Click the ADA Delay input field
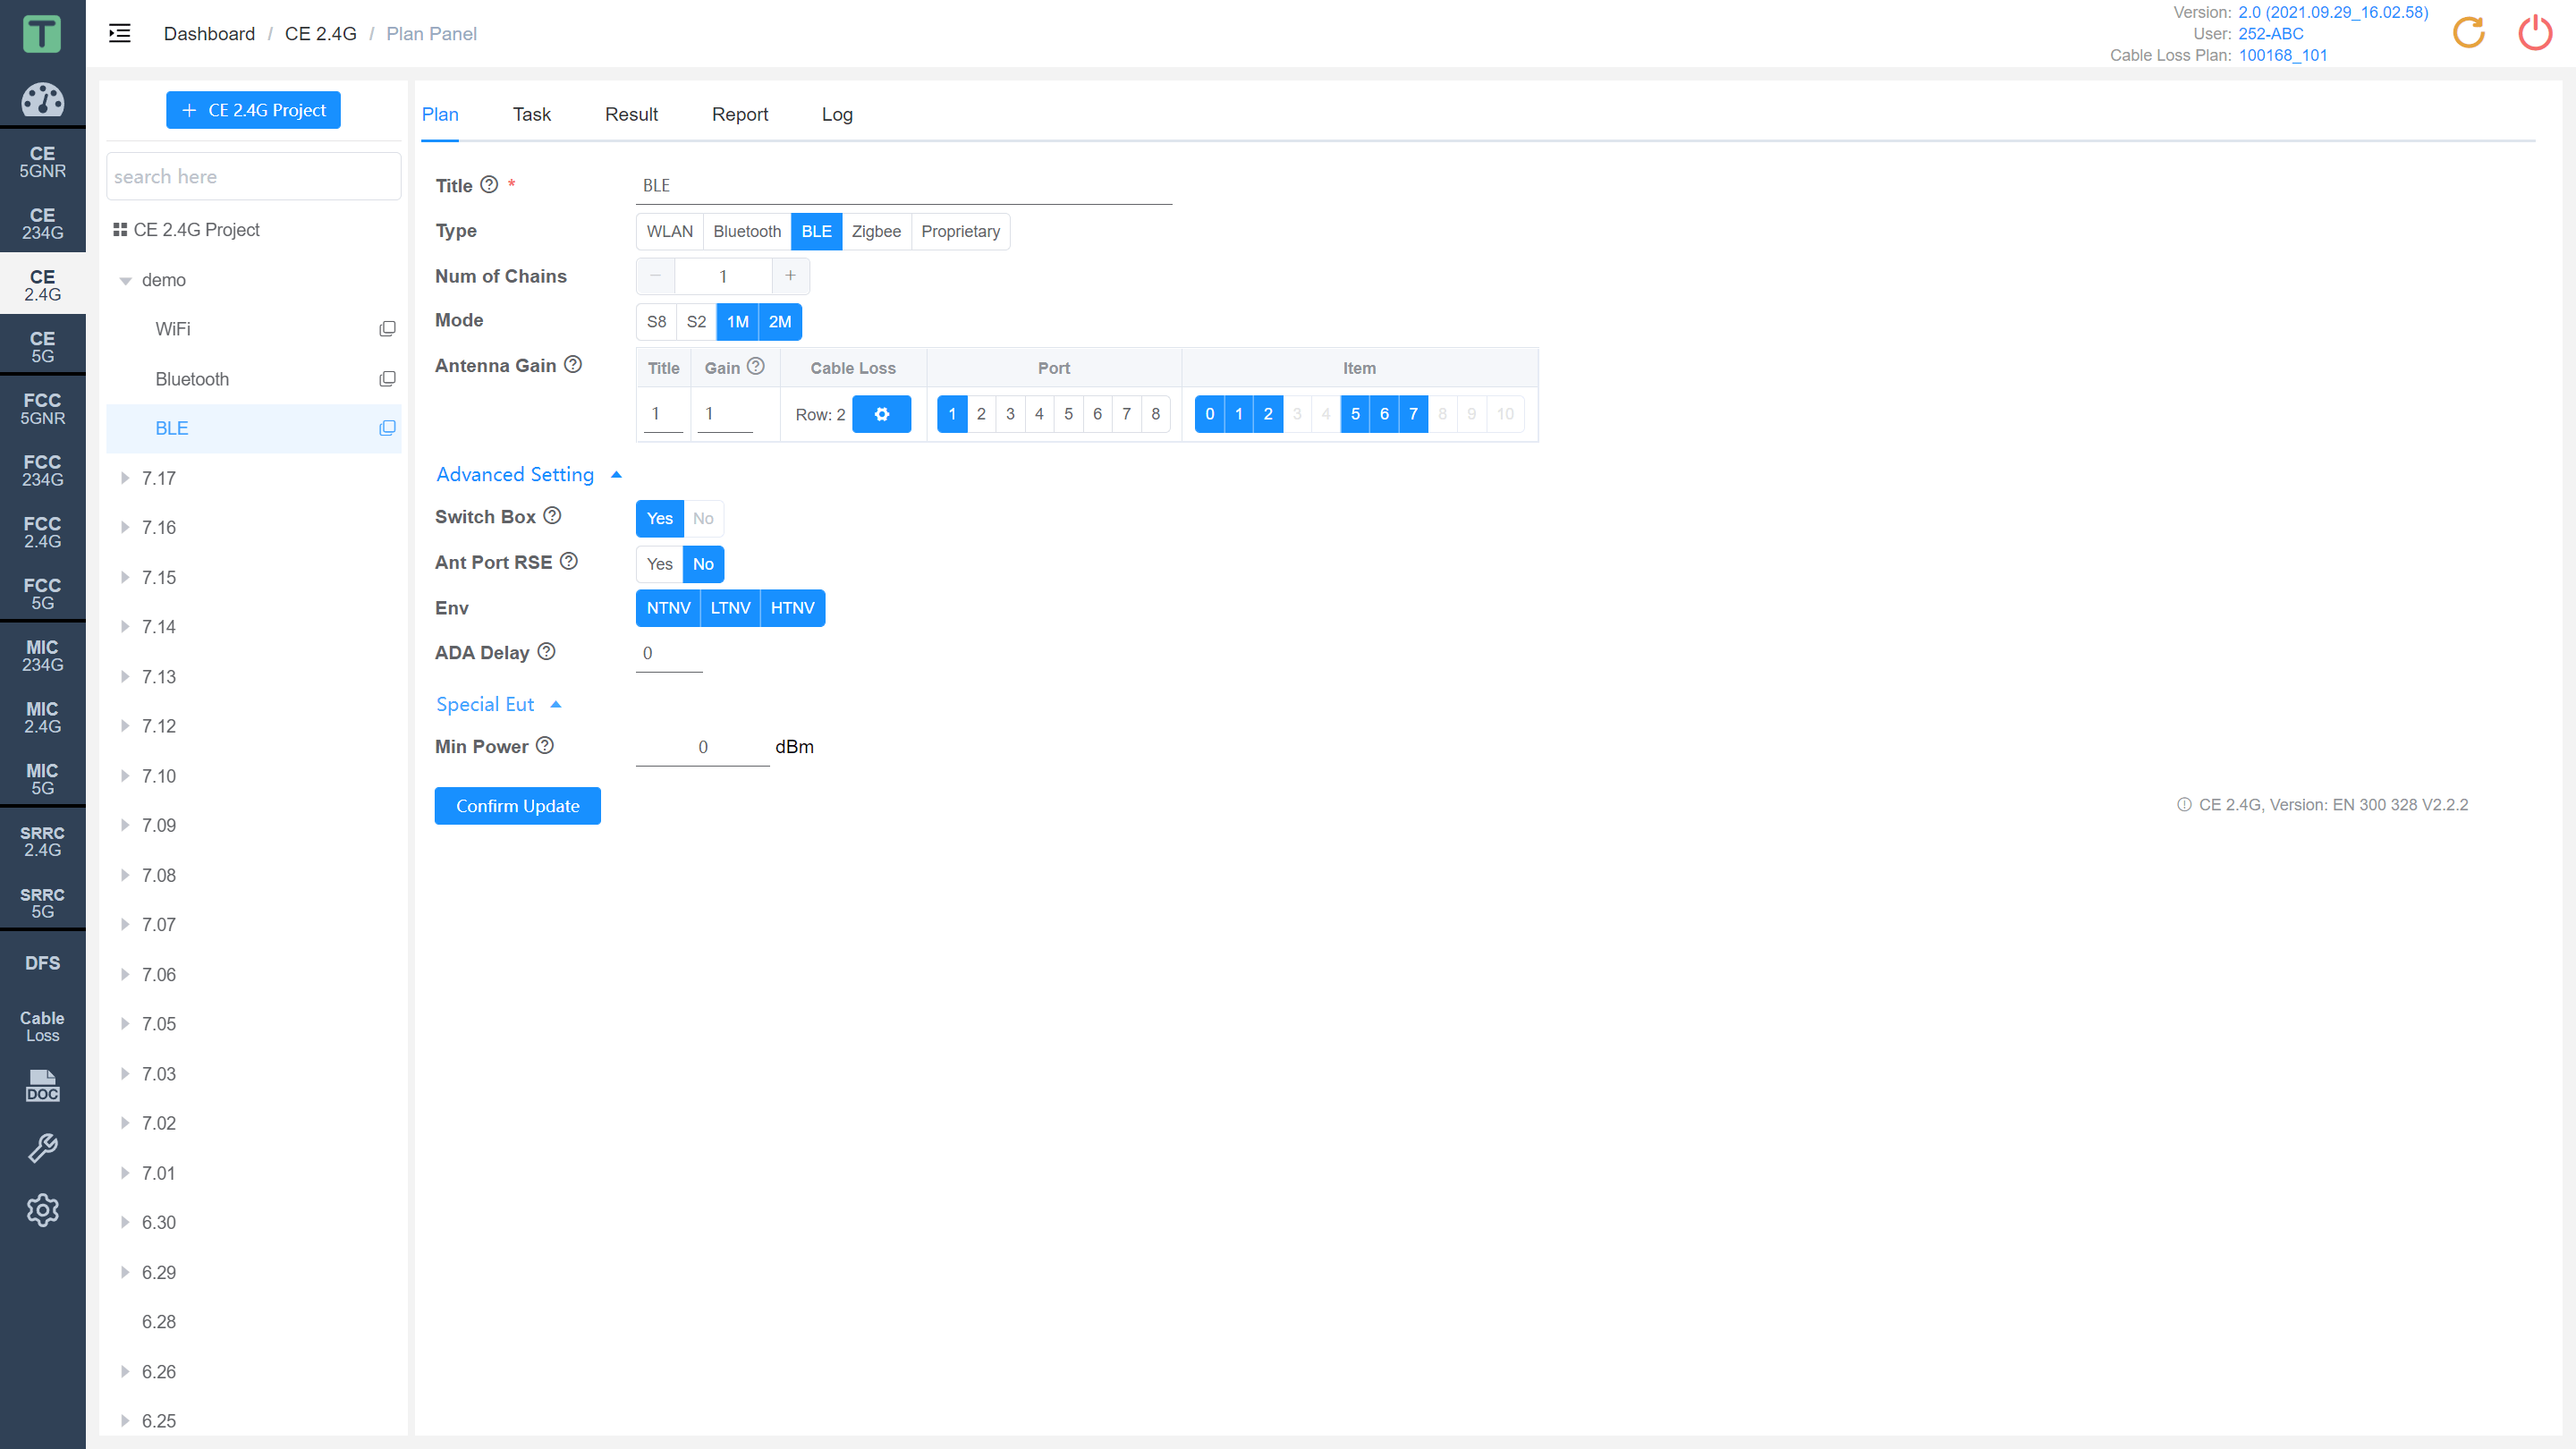Screen dimensions: 2576x1449 click(x=669, y=654)
